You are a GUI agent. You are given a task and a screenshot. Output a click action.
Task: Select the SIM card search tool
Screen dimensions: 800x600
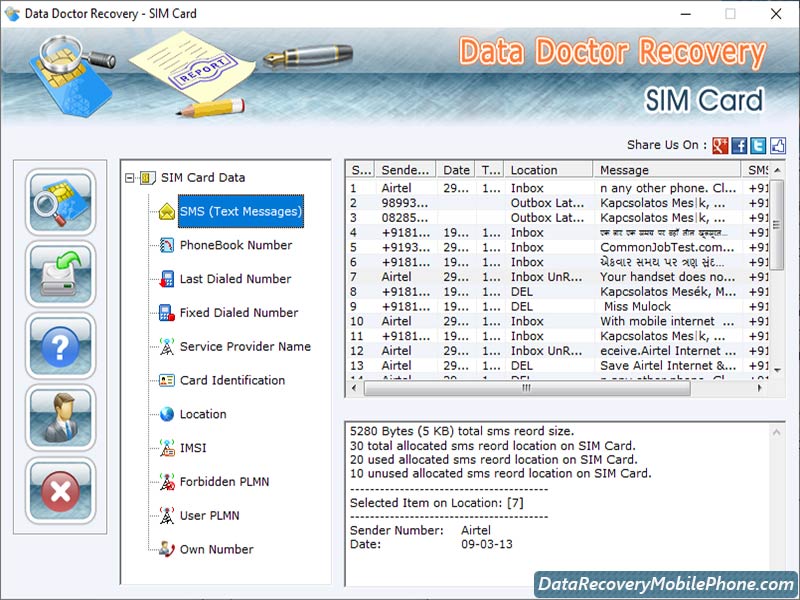60,206
